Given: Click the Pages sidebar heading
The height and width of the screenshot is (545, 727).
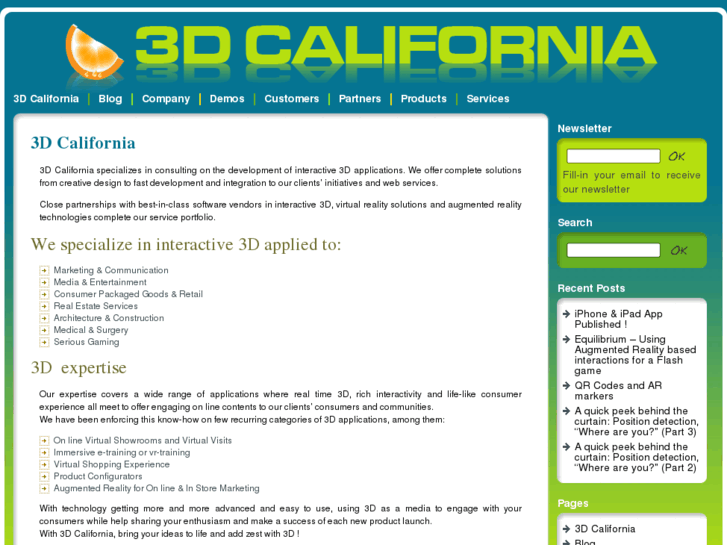Looking at the screenshot, I should (573, 503).
